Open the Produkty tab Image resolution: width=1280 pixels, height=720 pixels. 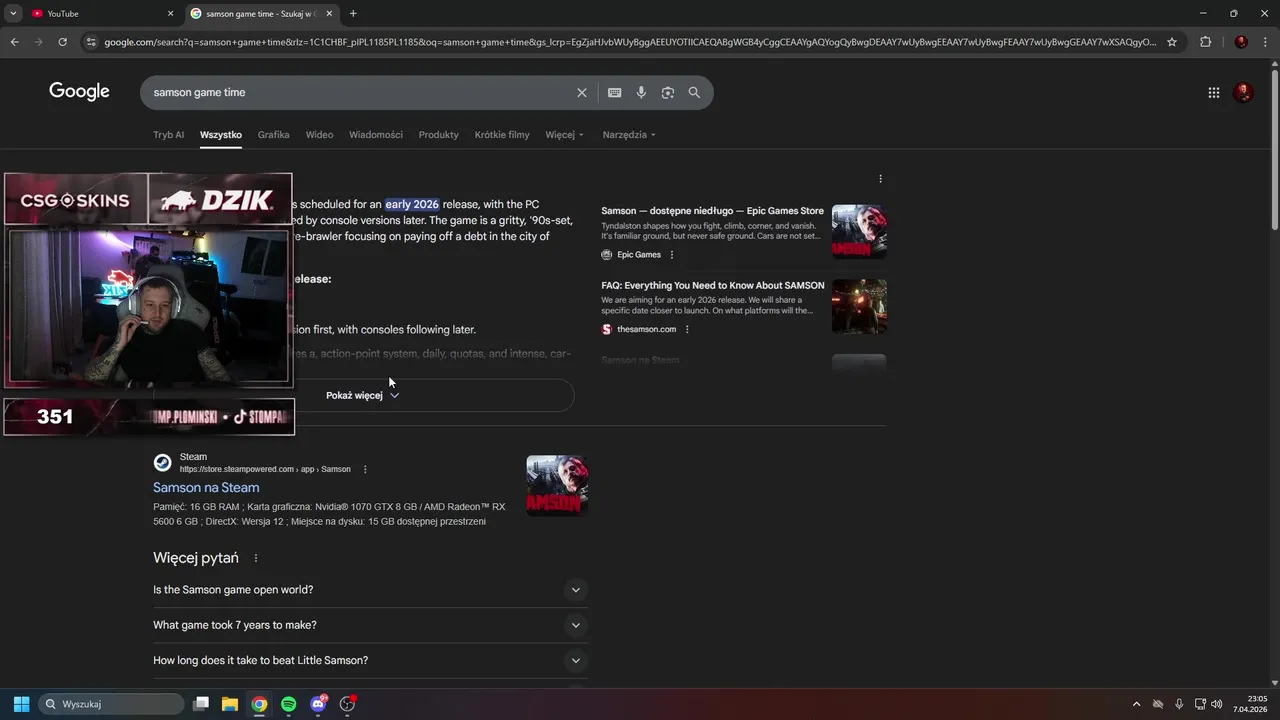439,135
